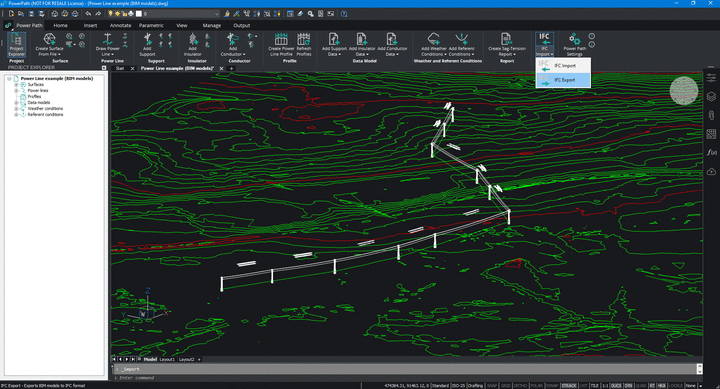The image size is (720, 389).
Task: Expand the Power lines tree node
Action: 16,90
